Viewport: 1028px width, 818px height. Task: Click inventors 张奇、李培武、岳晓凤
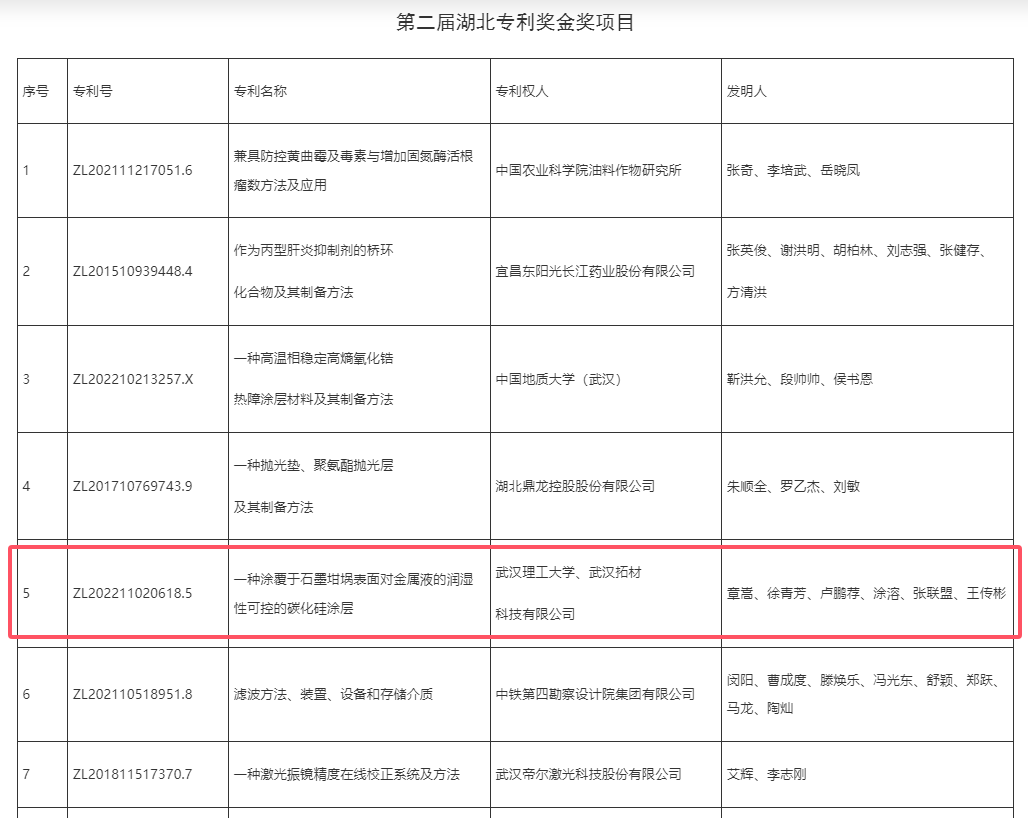point(793,170)
